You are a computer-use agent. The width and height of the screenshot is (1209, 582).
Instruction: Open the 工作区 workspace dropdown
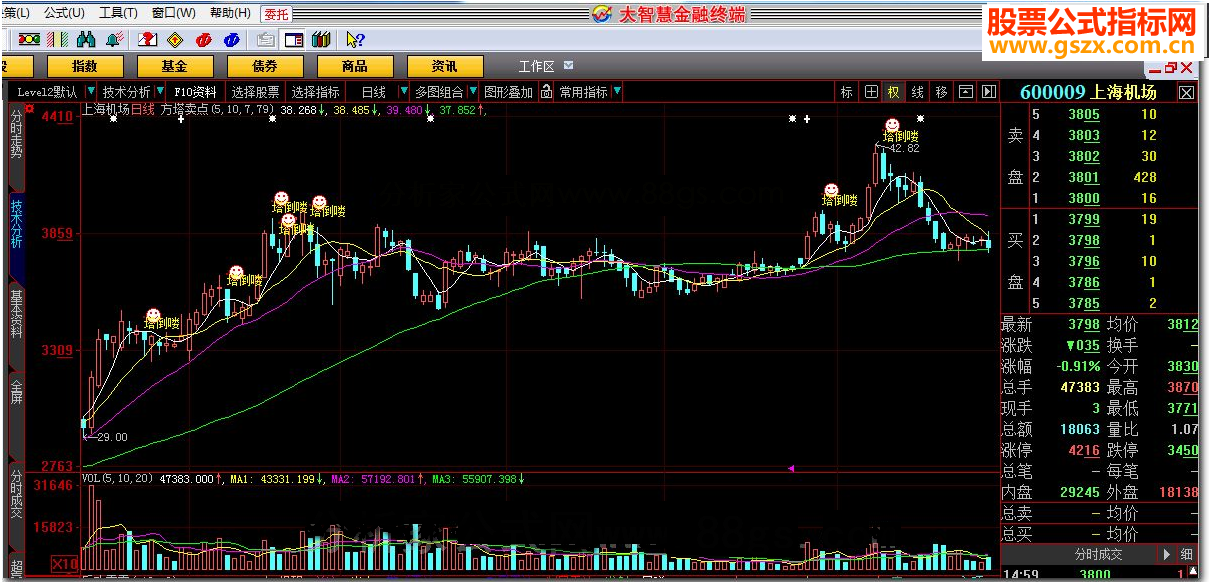click(x=569, y=66)
